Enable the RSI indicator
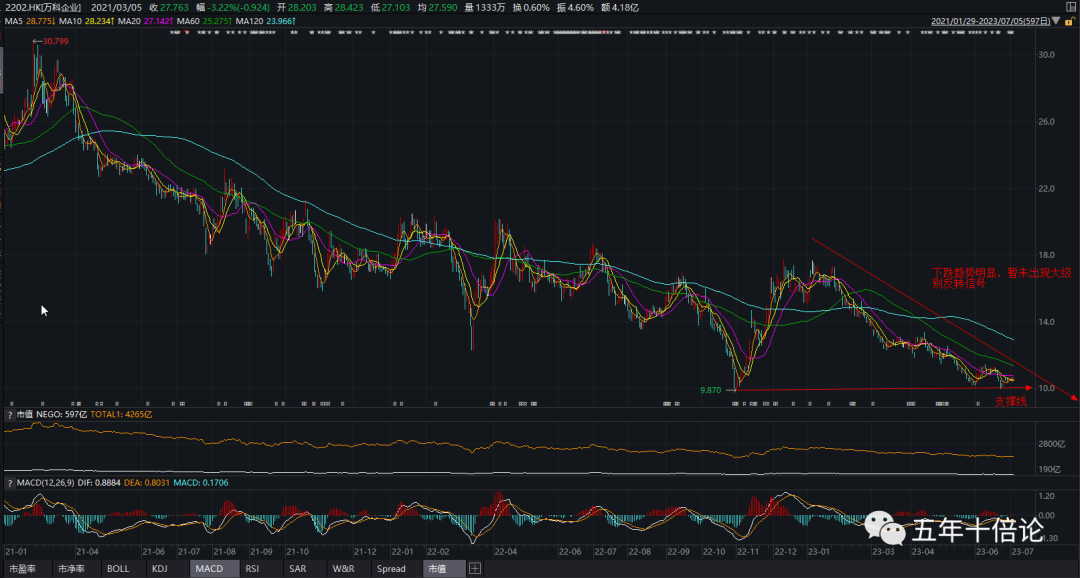This screenshot has width=1080, height=578. [x=252, y=569]
